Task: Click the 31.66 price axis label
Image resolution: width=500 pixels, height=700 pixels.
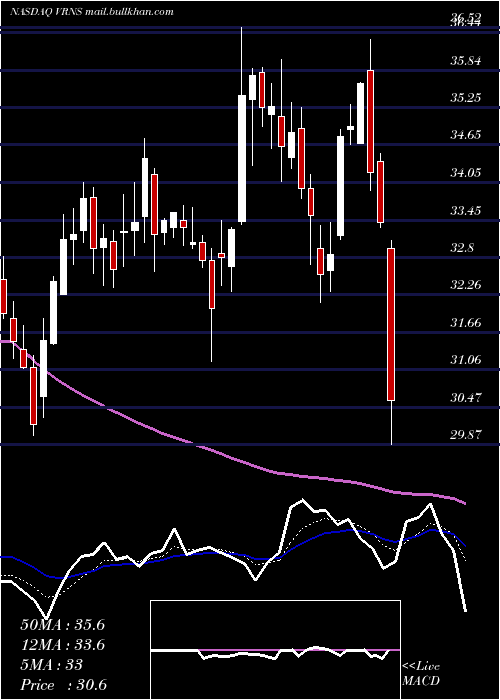Action: (466, 323)
